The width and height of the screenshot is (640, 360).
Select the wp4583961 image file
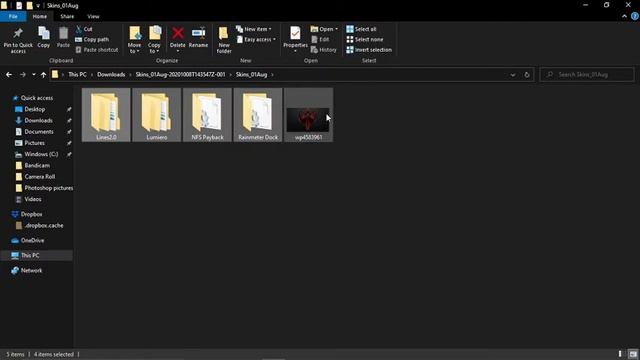coord(309,115)
